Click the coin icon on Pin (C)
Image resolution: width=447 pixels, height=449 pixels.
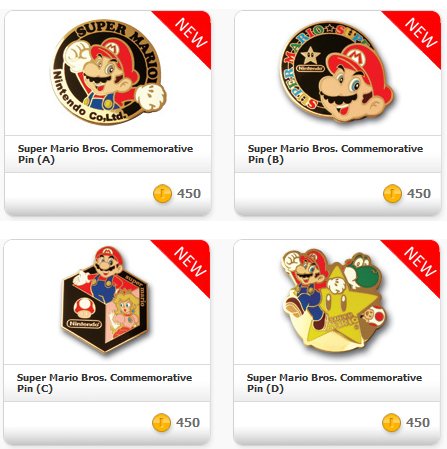(x=161, y=423)
